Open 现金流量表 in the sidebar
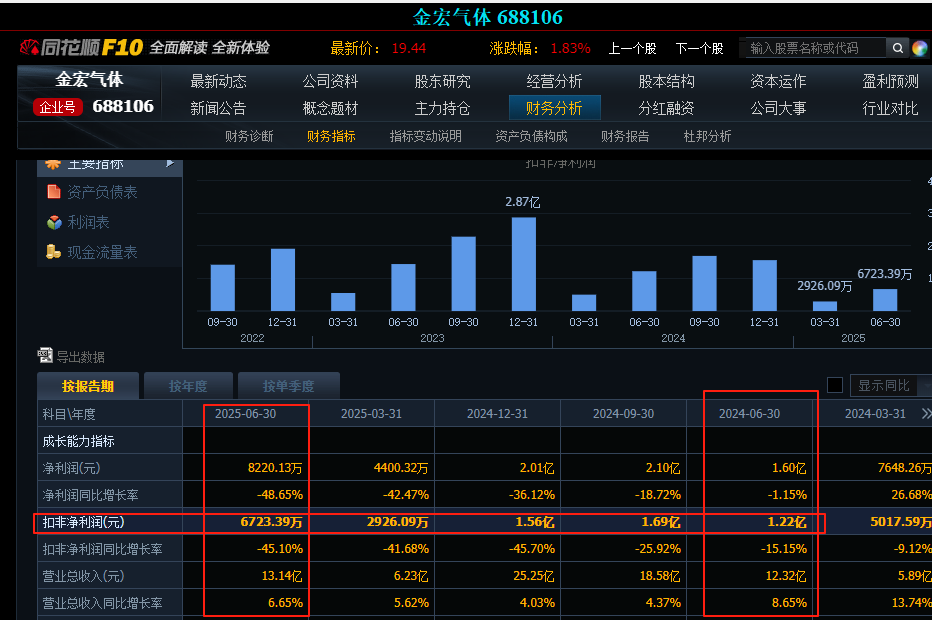 [102, 252]
